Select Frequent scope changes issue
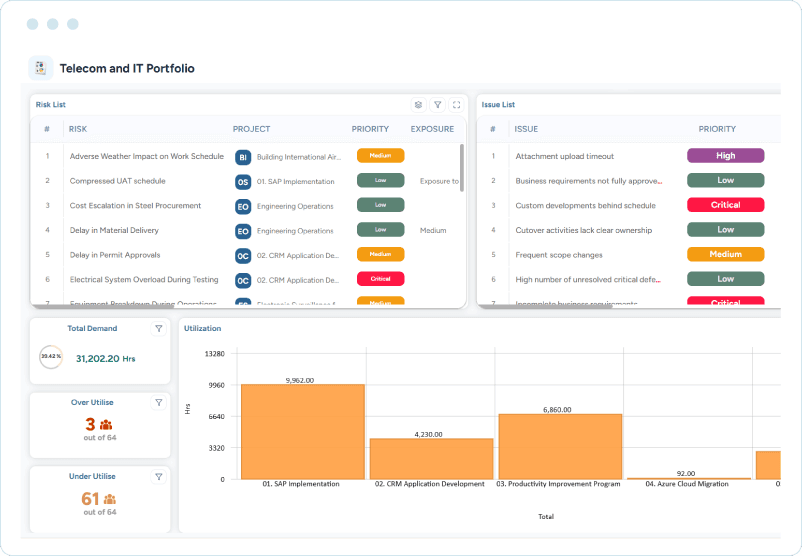The width and height of the screenshot is (802, 556). coord(559,255)
